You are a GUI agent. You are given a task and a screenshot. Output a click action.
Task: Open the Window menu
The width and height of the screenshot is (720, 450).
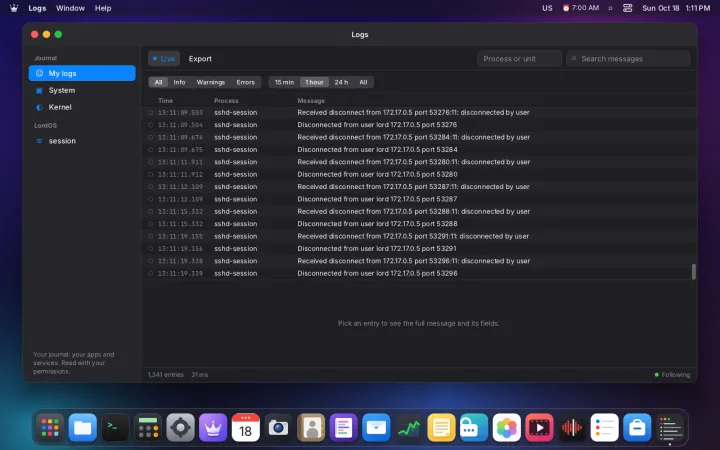[x=70, y=8]
